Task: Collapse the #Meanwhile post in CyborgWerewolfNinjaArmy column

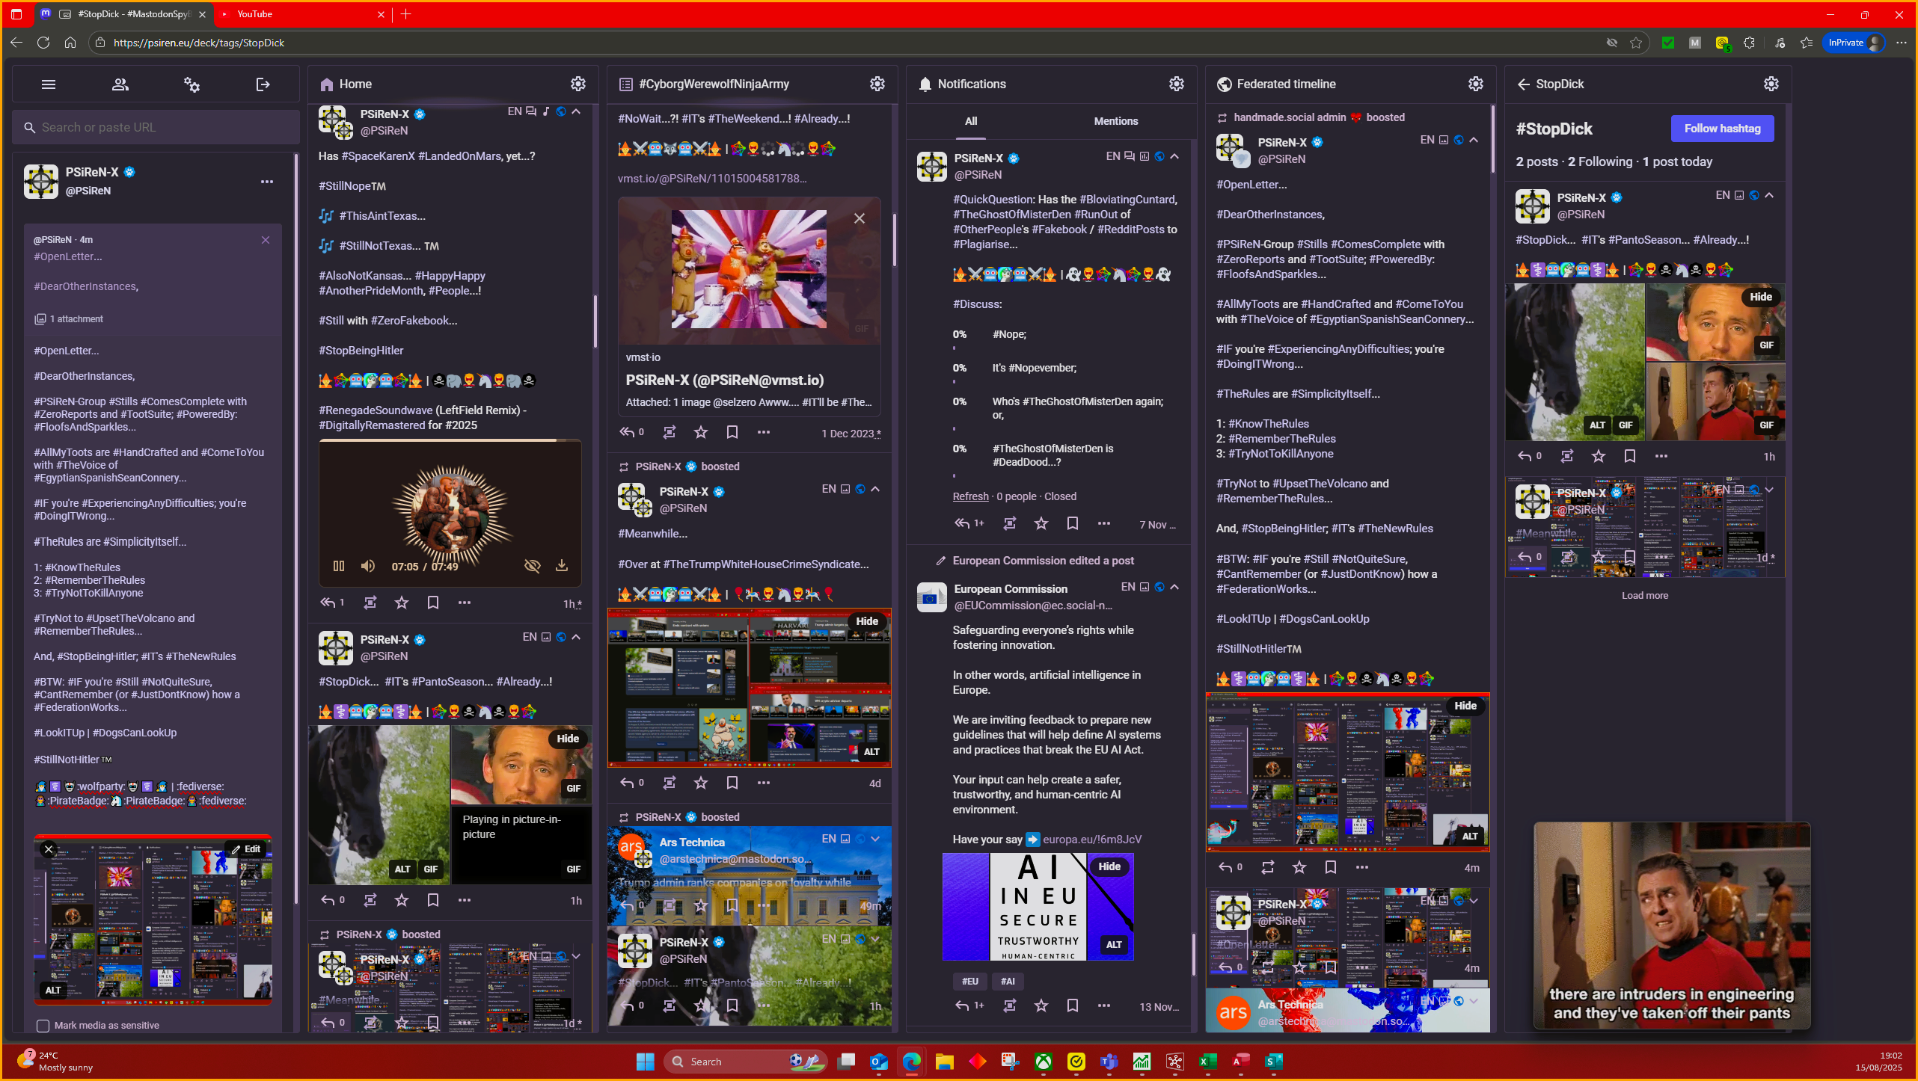Action: click(x=875, y=489)
